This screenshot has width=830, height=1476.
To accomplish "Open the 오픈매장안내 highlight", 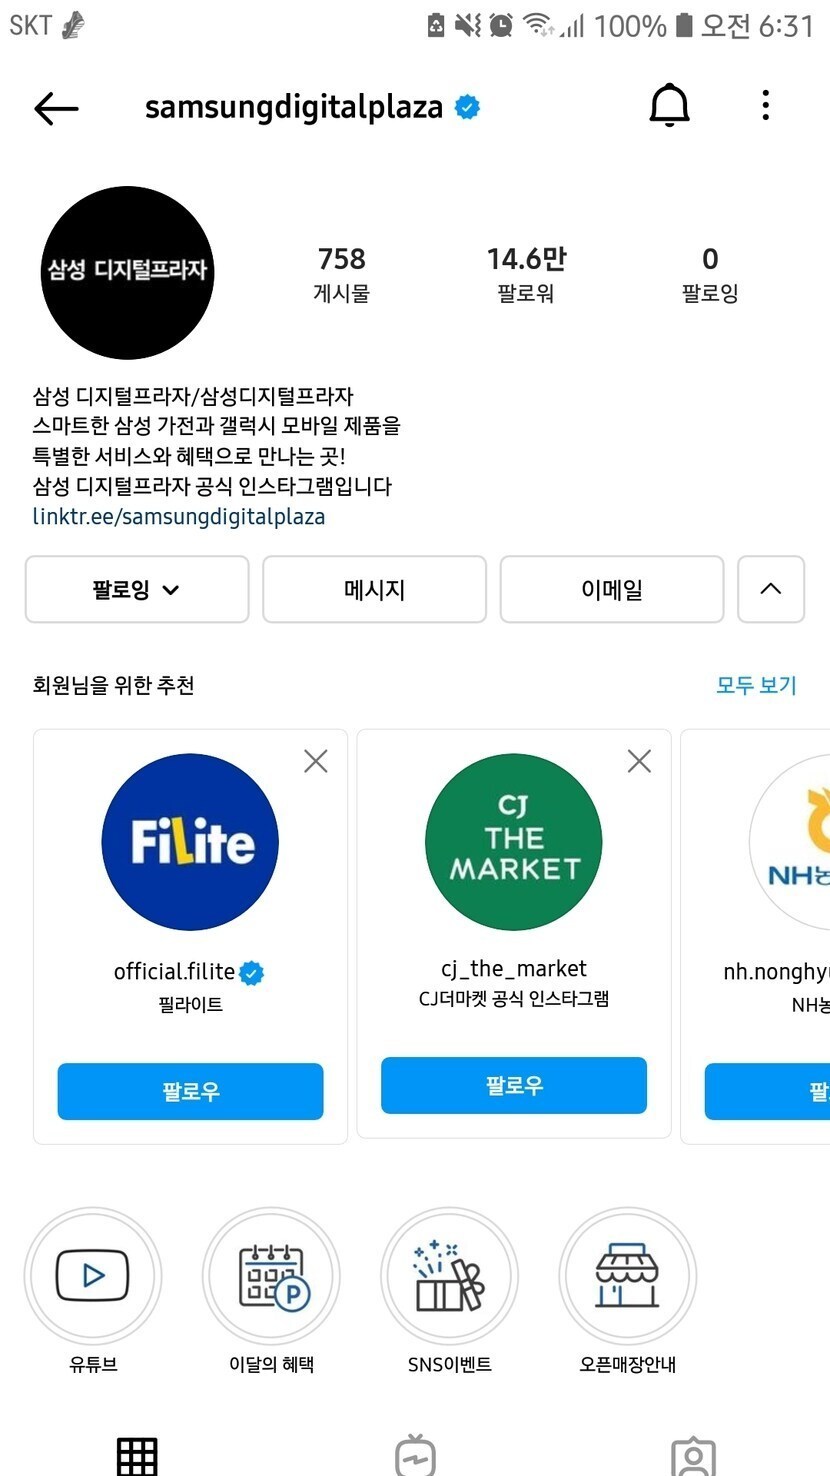I will 627,1276.
